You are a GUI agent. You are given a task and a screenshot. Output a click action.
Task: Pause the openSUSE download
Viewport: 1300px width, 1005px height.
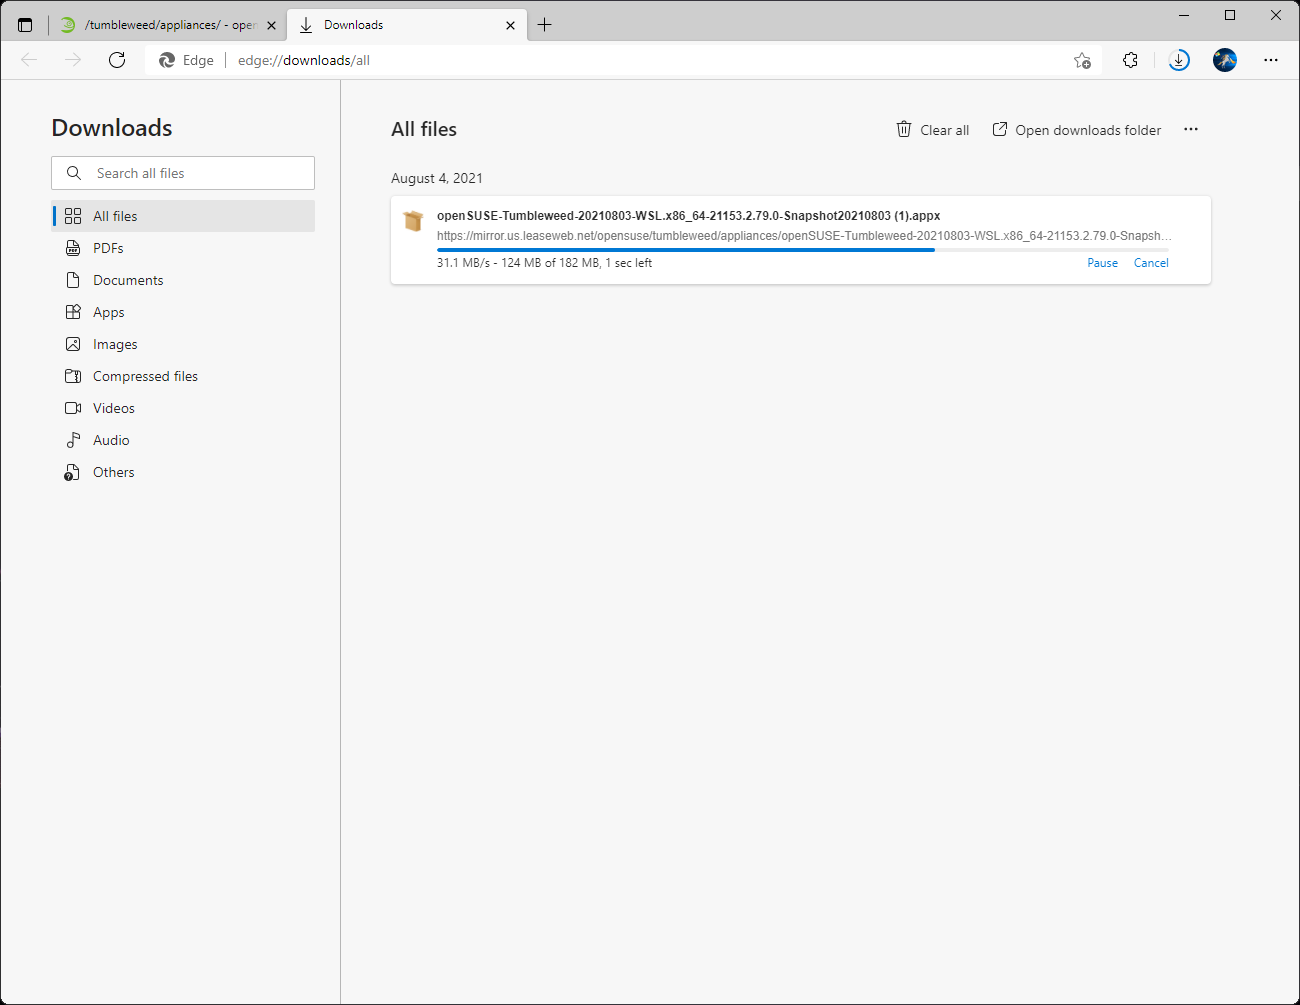coord(1103,263)
